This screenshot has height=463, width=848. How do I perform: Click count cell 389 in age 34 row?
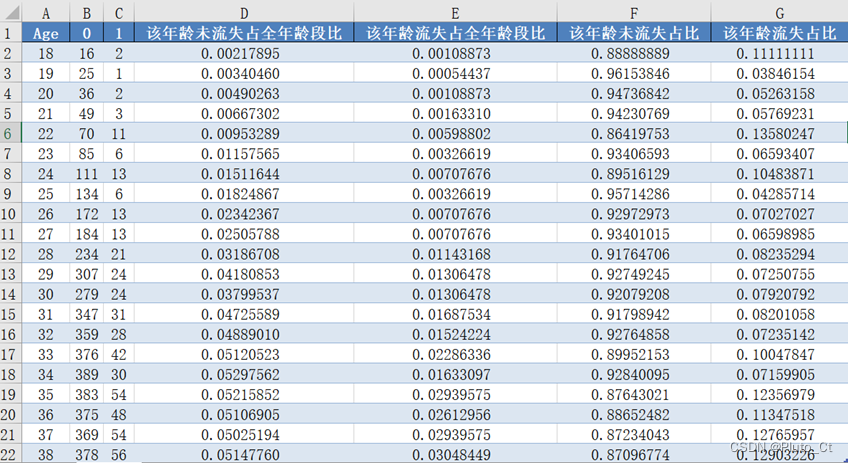pos(87,374)
